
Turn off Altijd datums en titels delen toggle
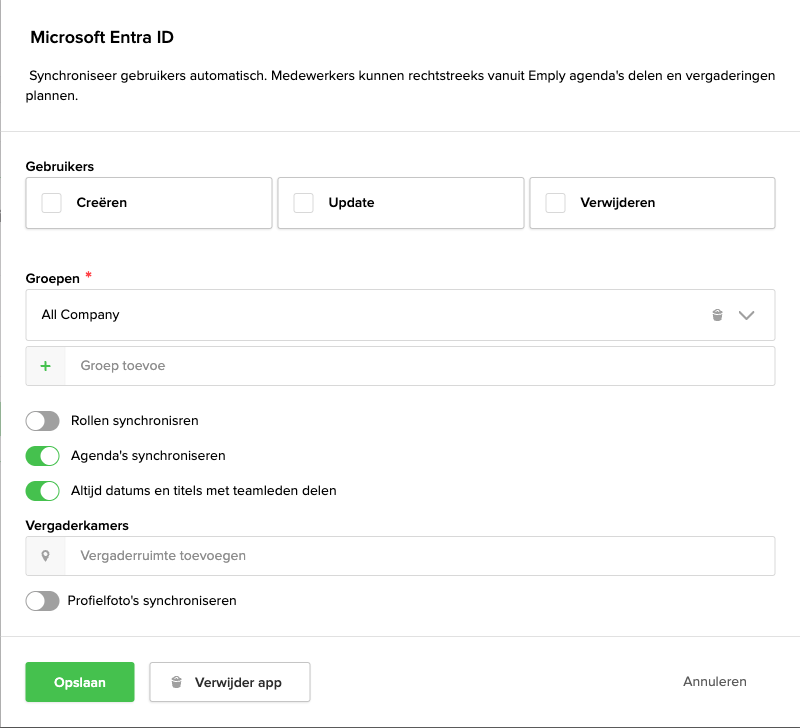pos(42,491)
